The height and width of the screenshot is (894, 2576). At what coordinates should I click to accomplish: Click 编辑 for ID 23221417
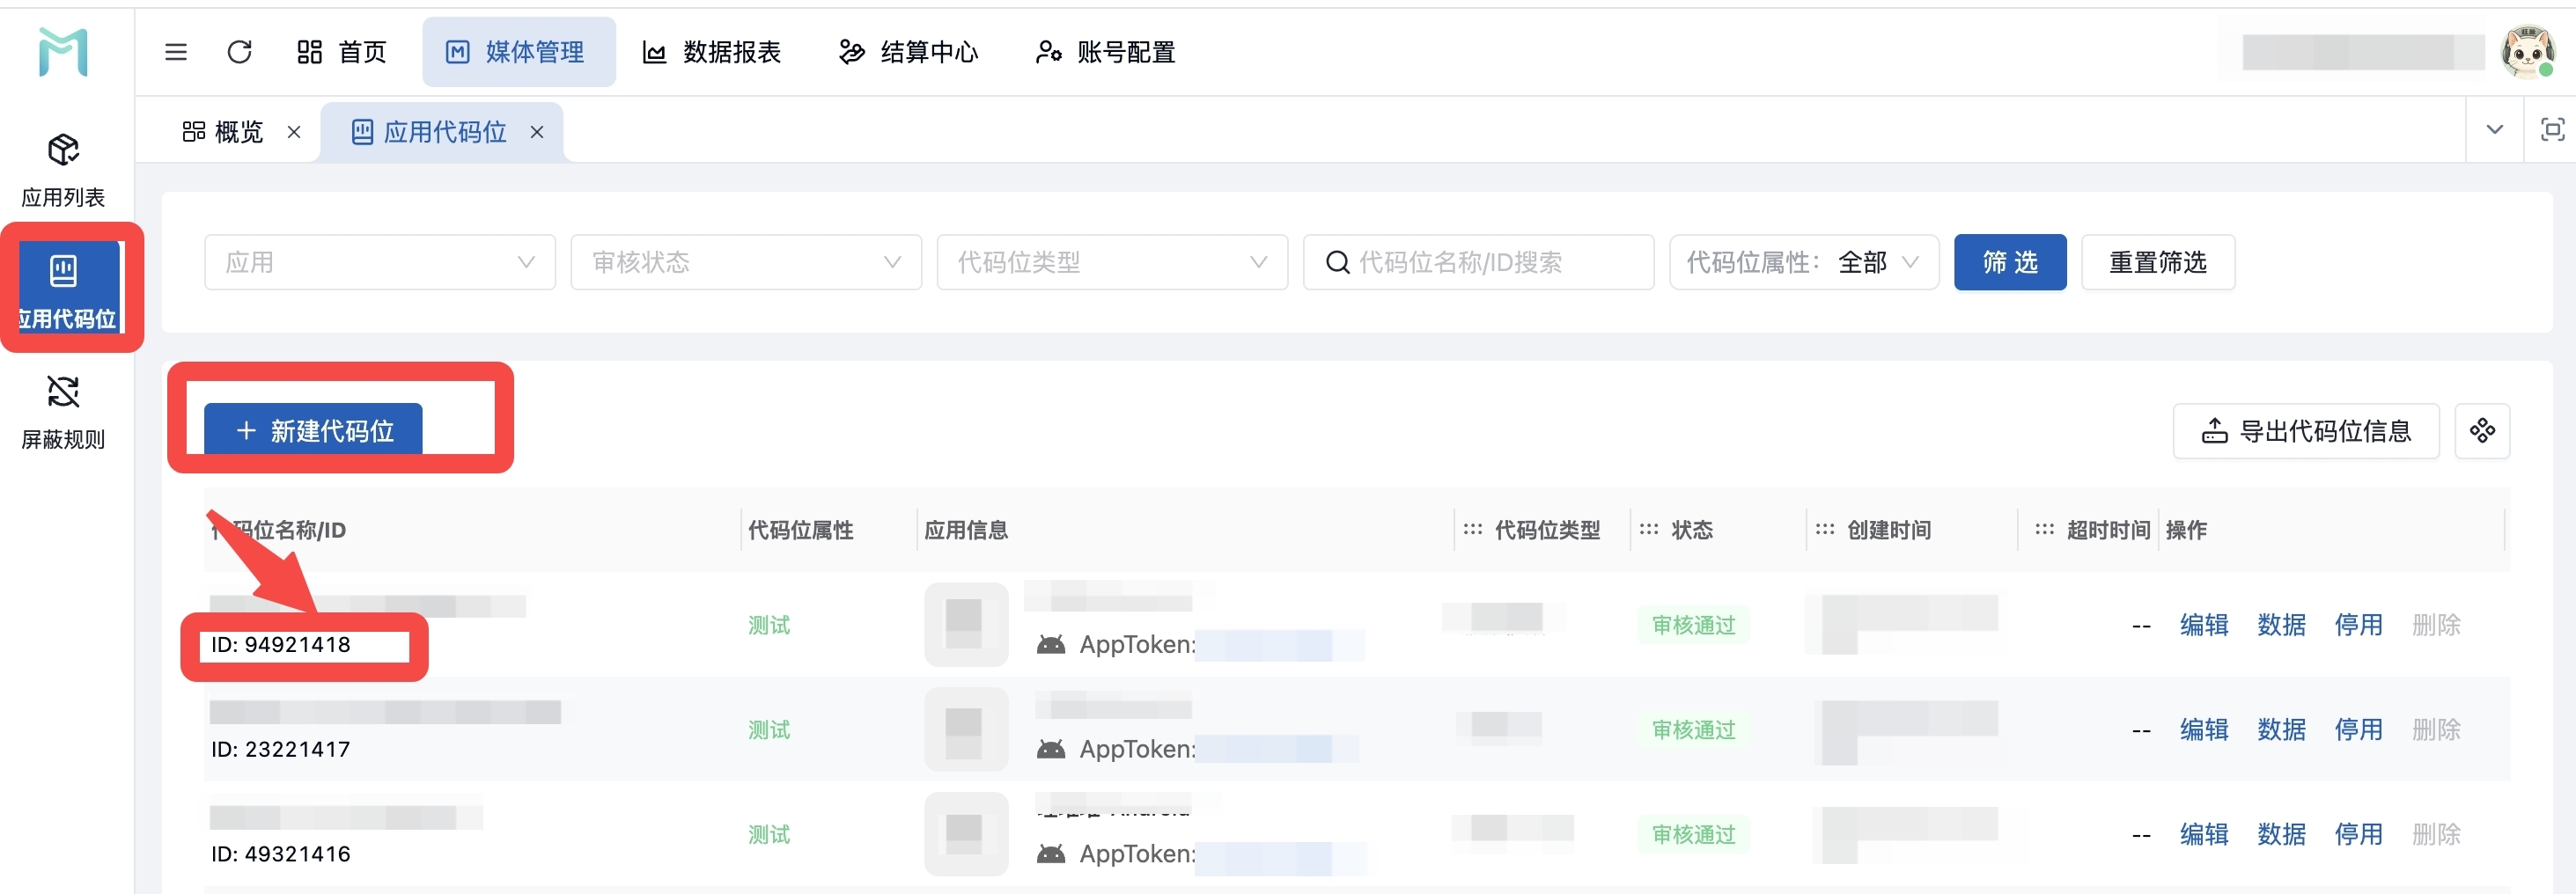[2204, 730]
